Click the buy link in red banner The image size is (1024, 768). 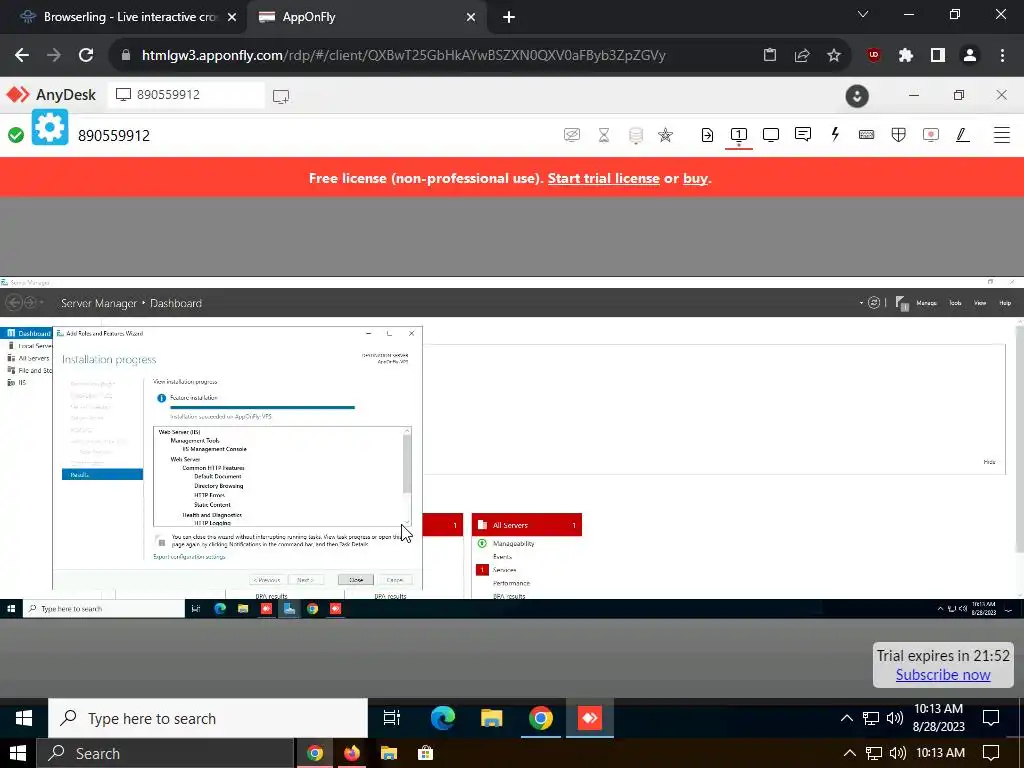coord(695,178)
